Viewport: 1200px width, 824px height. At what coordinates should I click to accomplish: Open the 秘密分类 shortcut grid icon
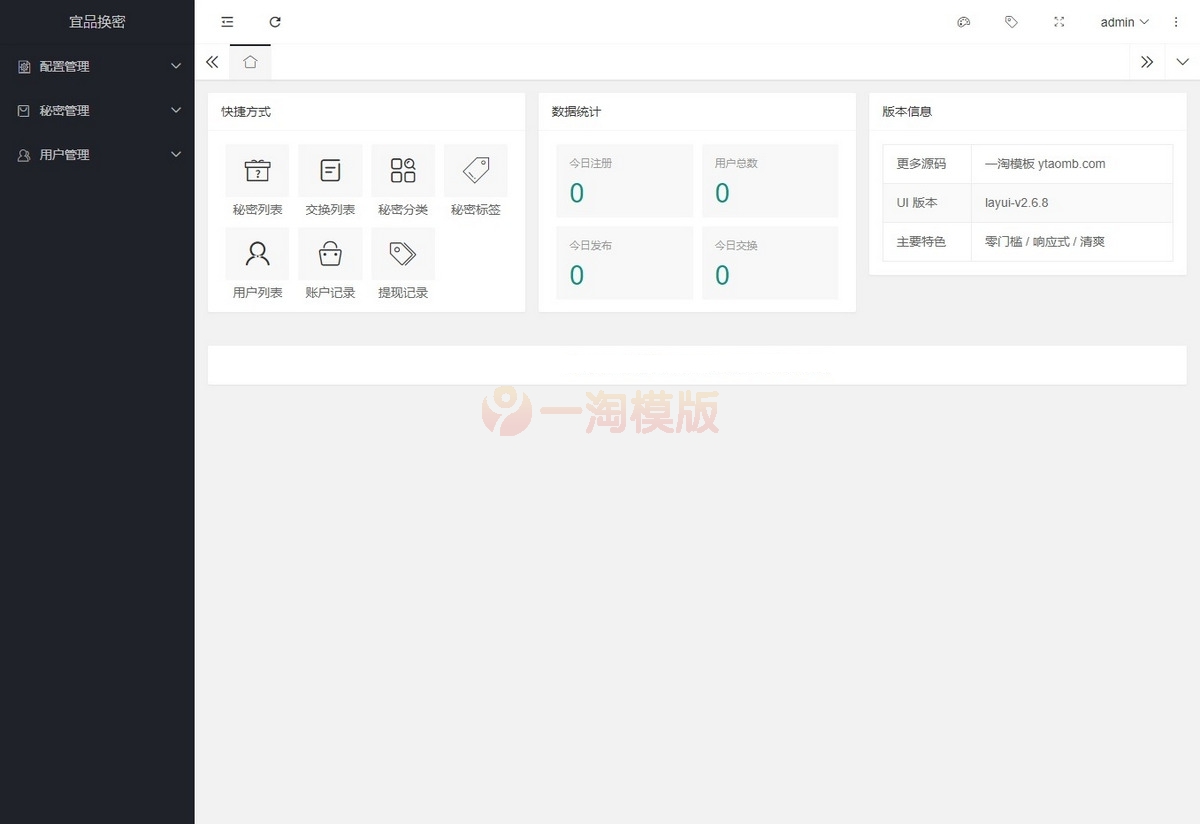(403, 171)
